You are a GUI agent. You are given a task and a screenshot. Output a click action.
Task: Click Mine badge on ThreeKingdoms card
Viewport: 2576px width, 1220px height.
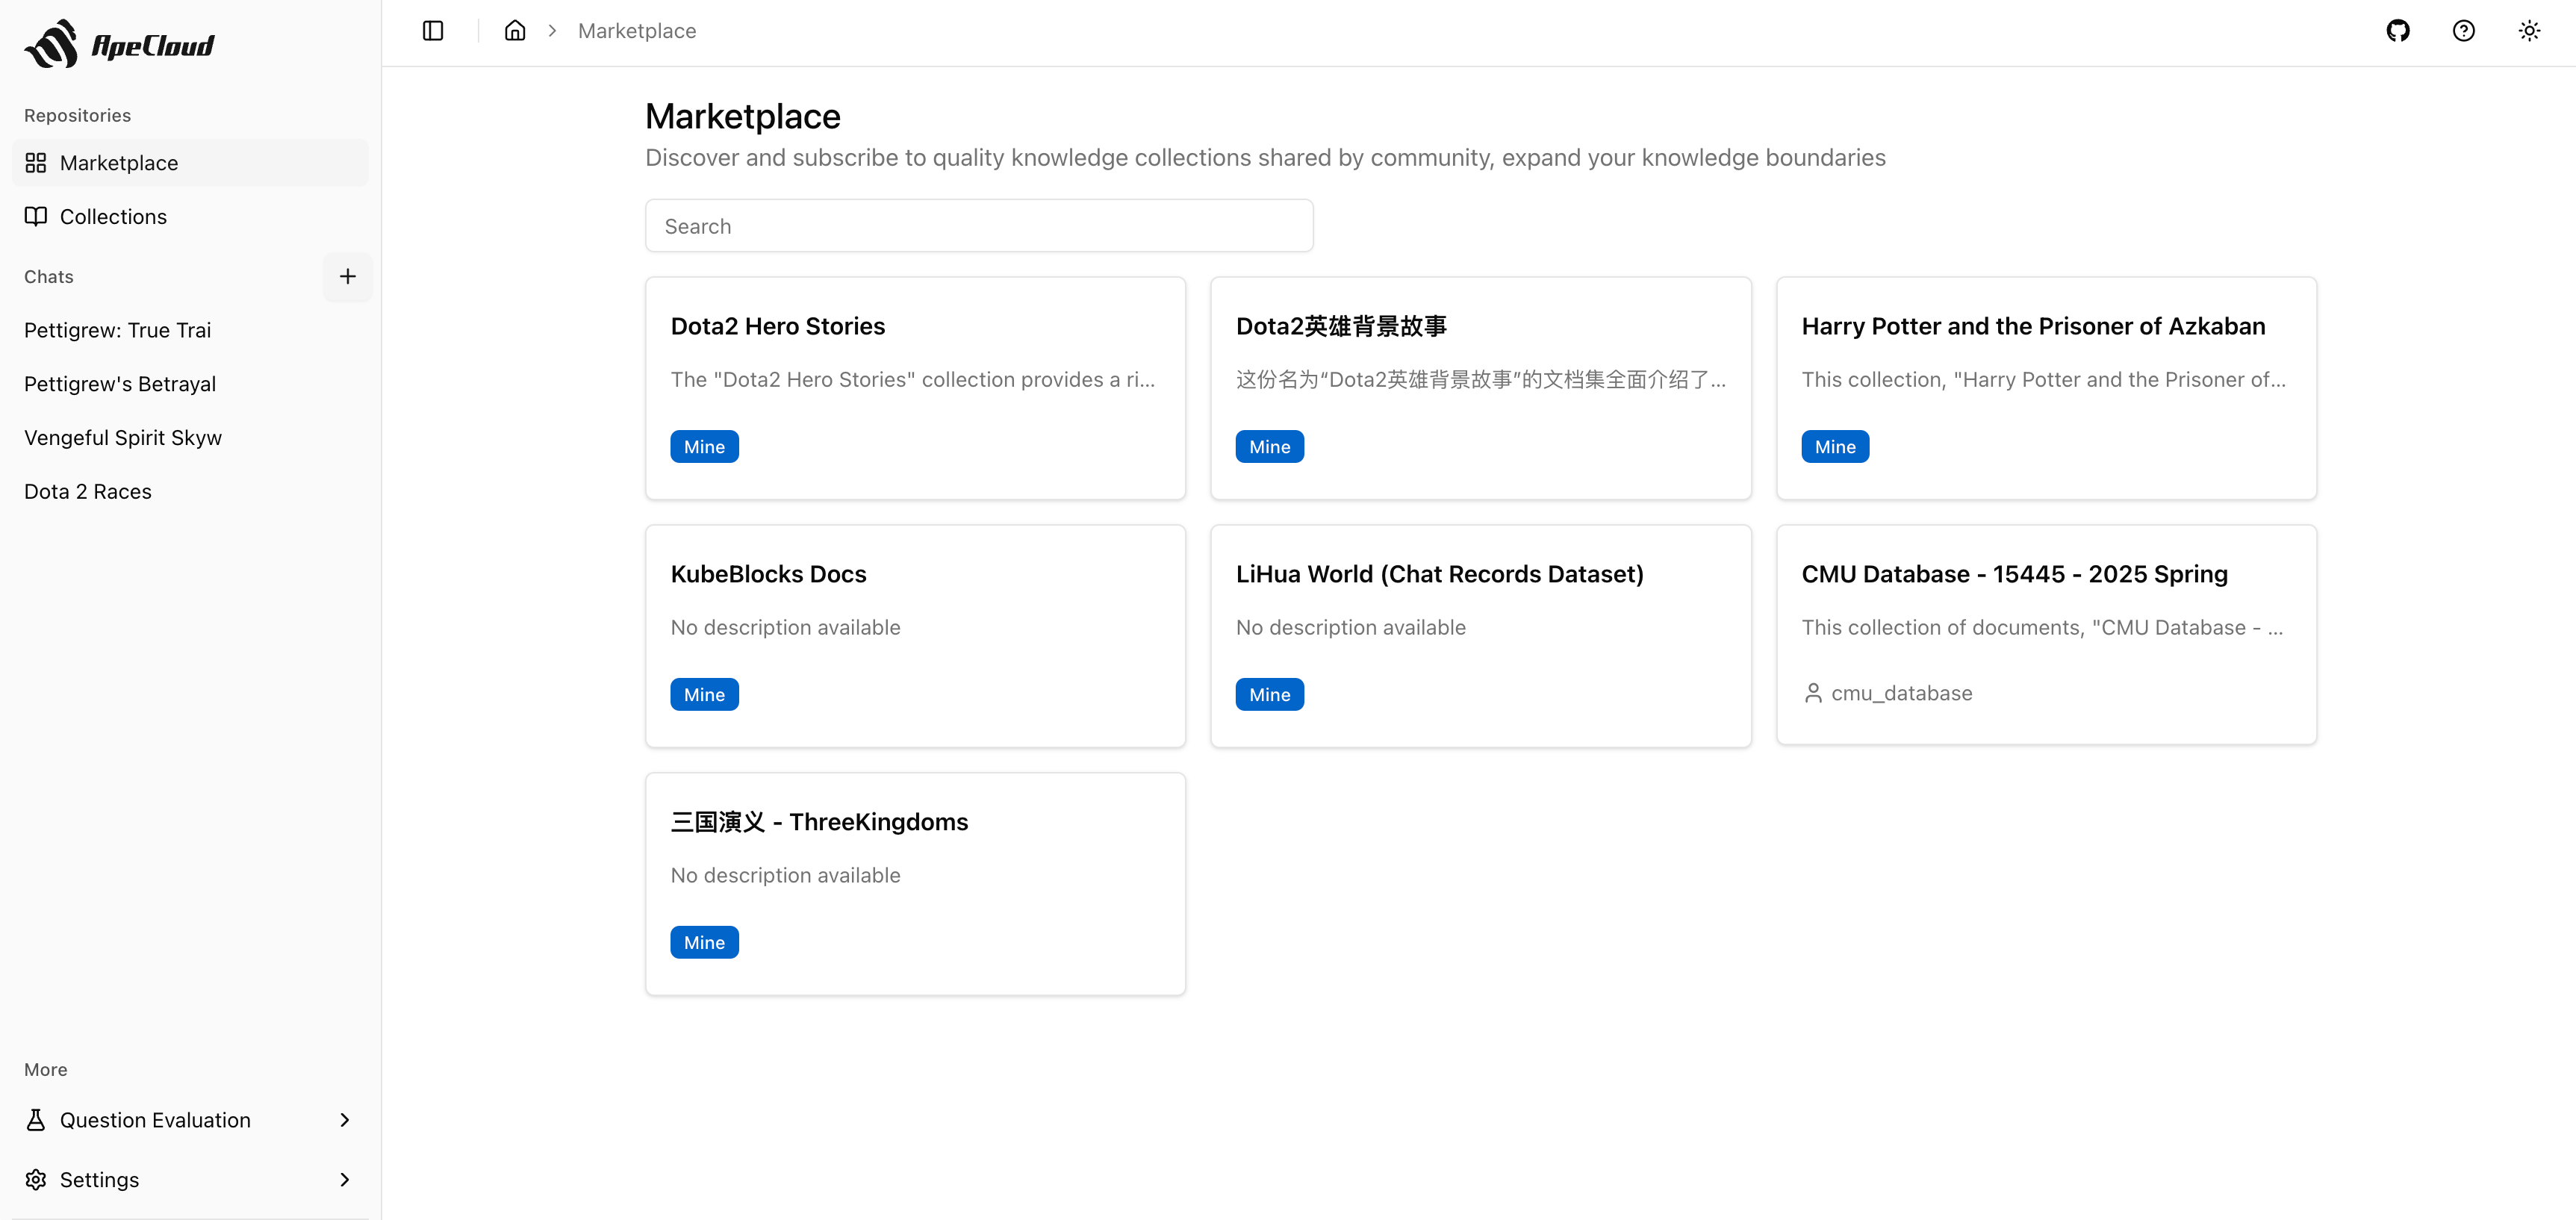704,943
